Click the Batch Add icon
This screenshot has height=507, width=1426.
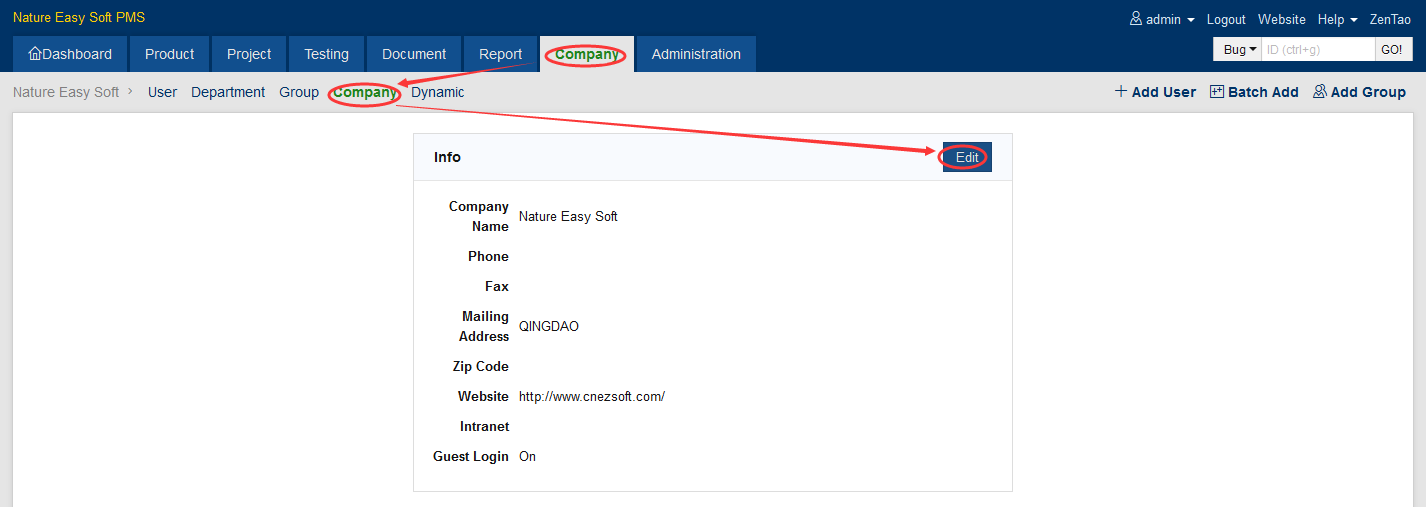1217,92
